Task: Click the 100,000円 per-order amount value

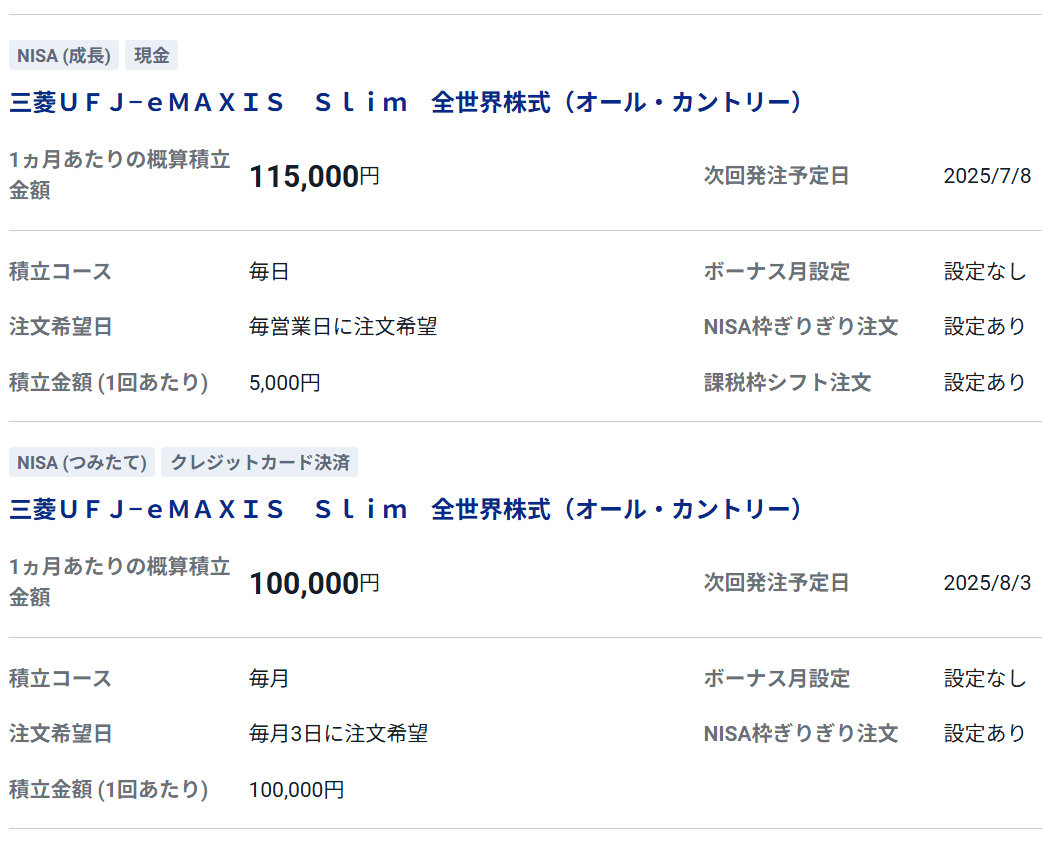Action: pos(296,790)
